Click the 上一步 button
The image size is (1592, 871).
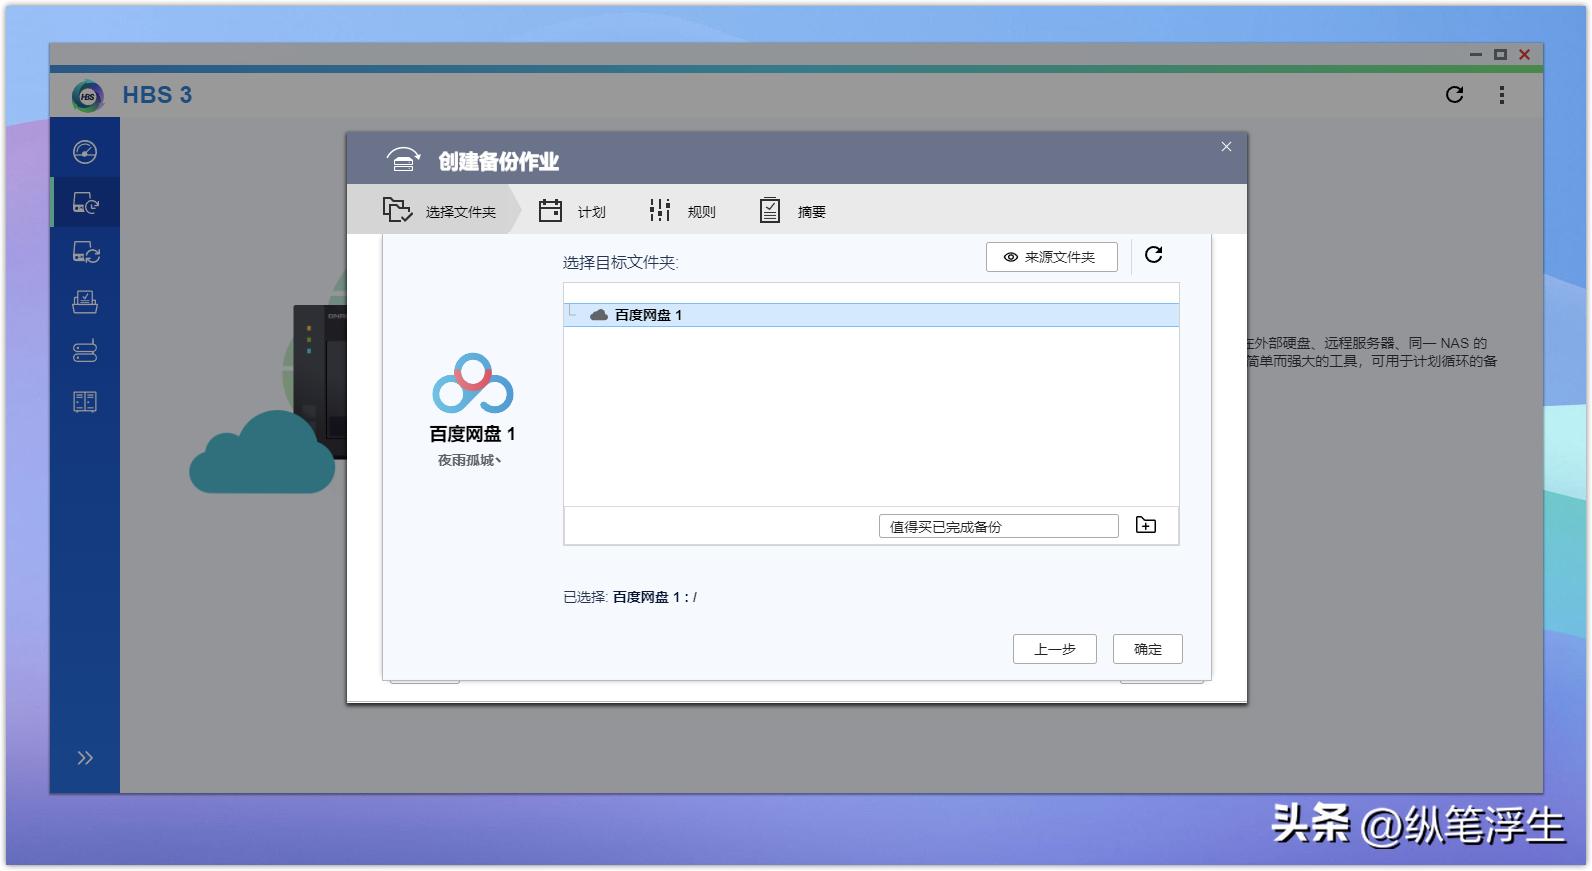tap(1054, 649)
